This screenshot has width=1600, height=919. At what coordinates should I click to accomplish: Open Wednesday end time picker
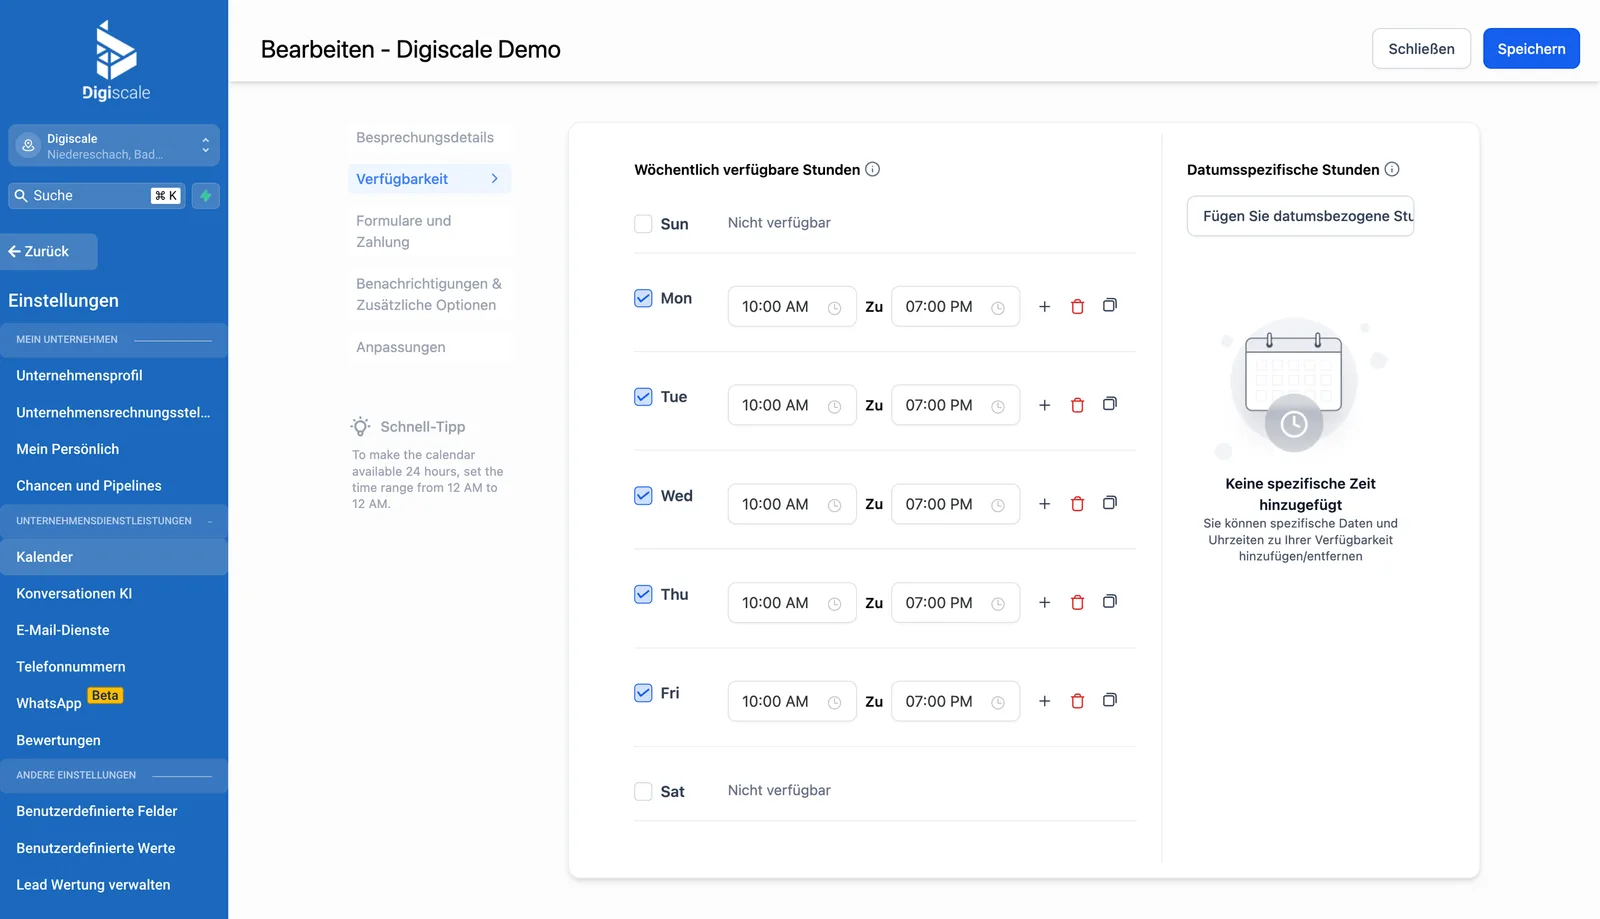955,504
